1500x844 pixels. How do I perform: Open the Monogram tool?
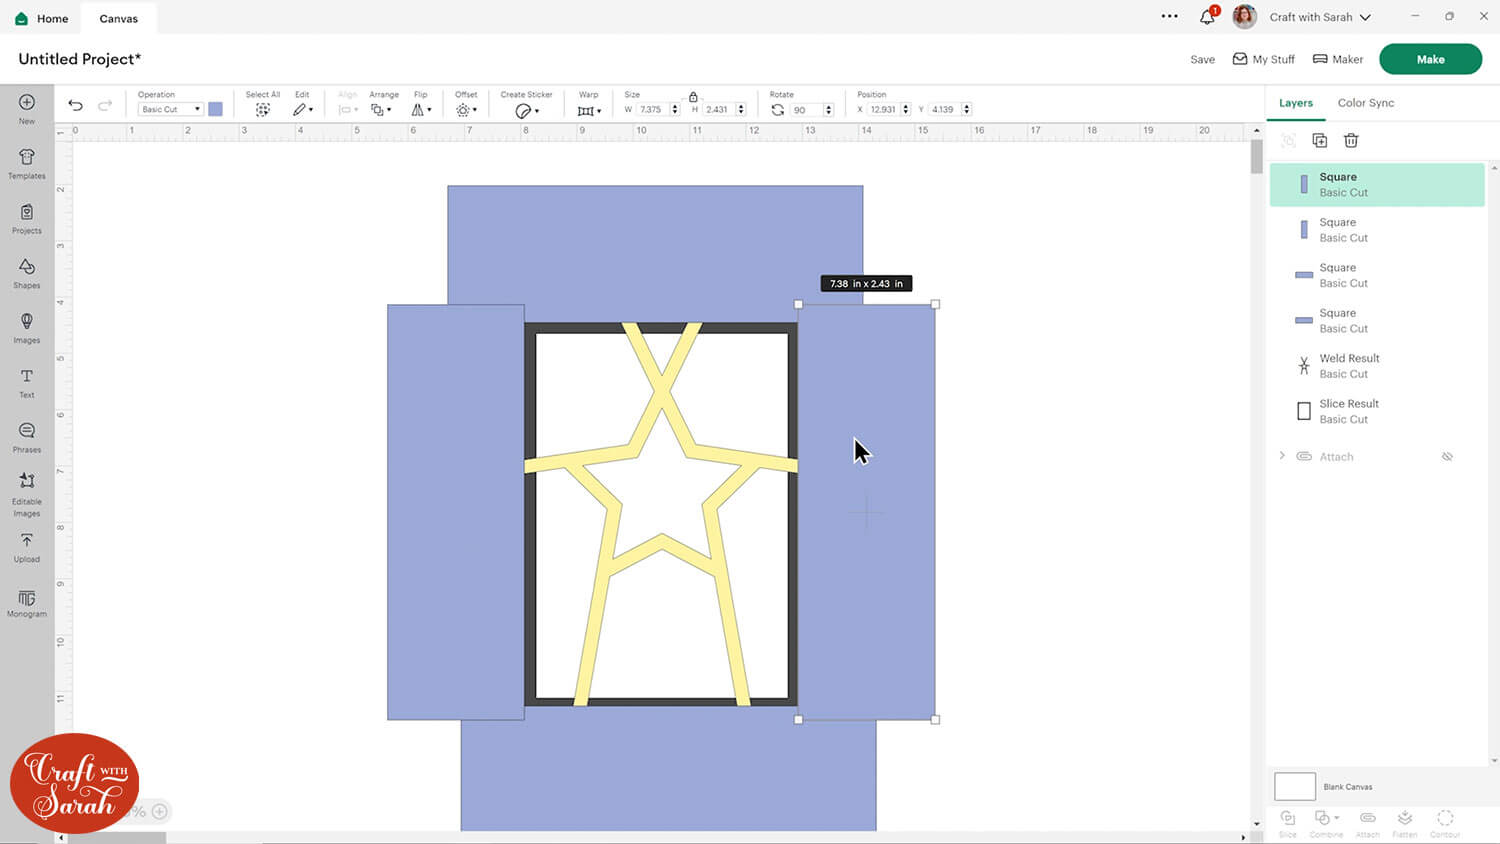27,602
